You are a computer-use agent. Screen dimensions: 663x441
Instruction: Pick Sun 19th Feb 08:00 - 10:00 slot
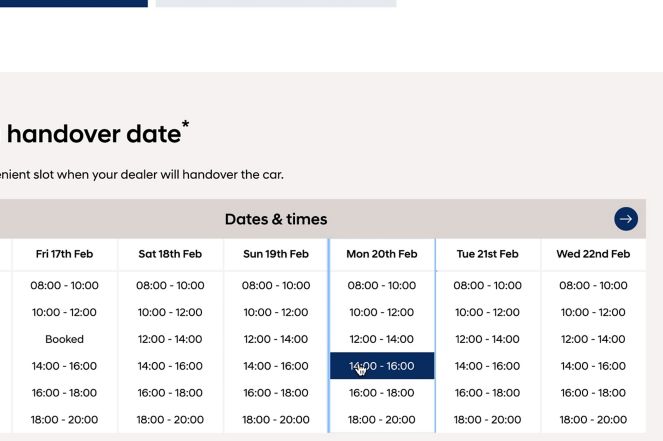[x=276, y=285]
